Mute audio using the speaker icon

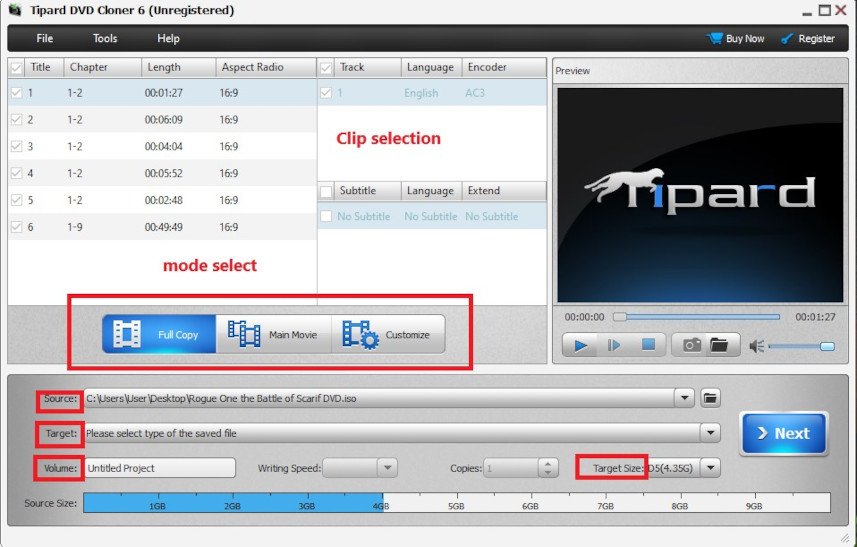point(756,346)
